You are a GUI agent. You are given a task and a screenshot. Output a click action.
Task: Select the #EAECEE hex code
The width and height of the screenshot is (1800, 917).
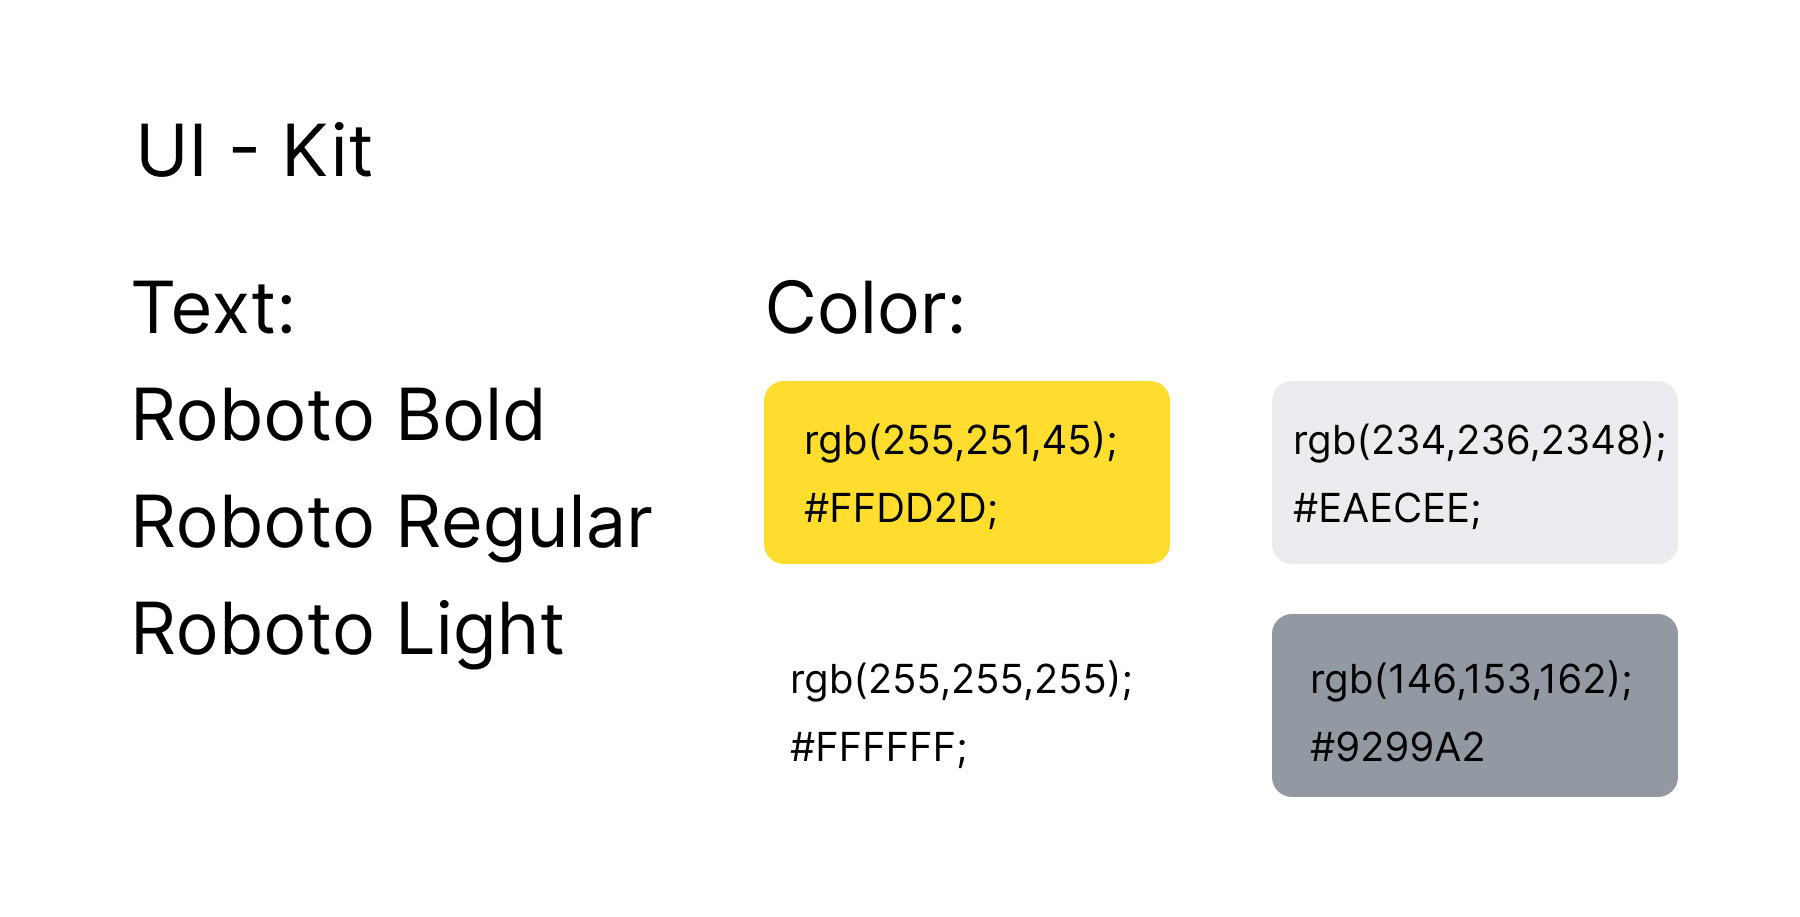tap(1386, 509)
